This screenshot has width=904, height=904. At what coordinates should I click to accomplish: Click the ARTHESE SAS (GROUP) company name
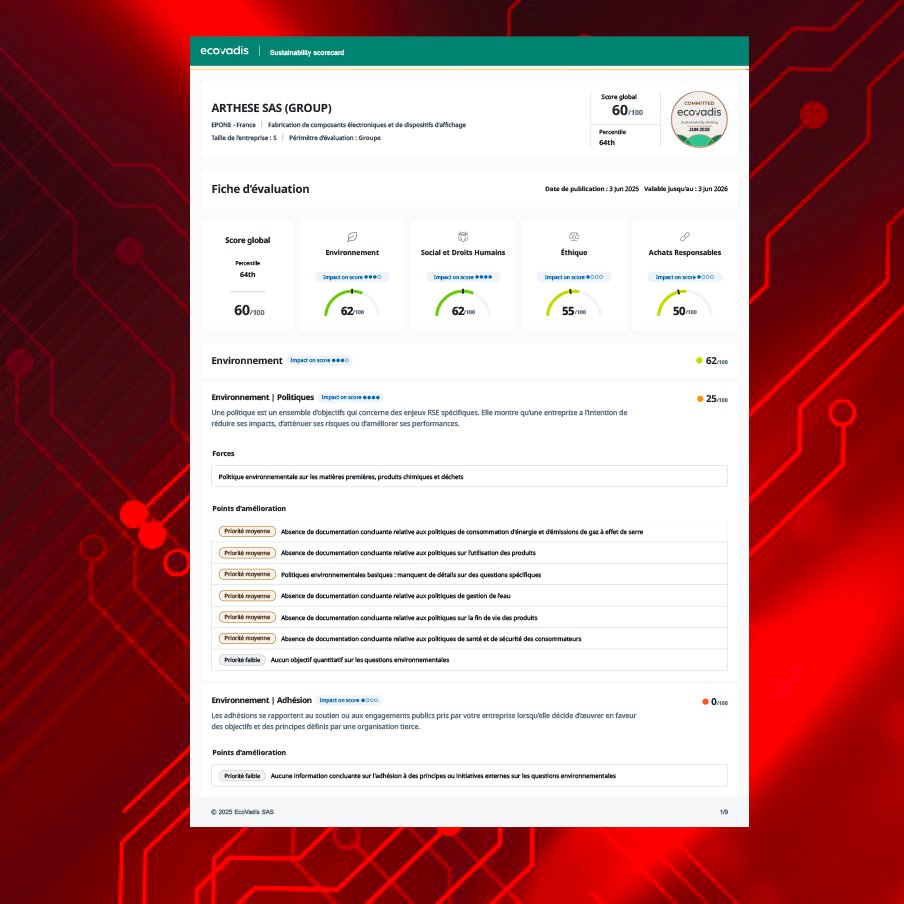point(271,108)
